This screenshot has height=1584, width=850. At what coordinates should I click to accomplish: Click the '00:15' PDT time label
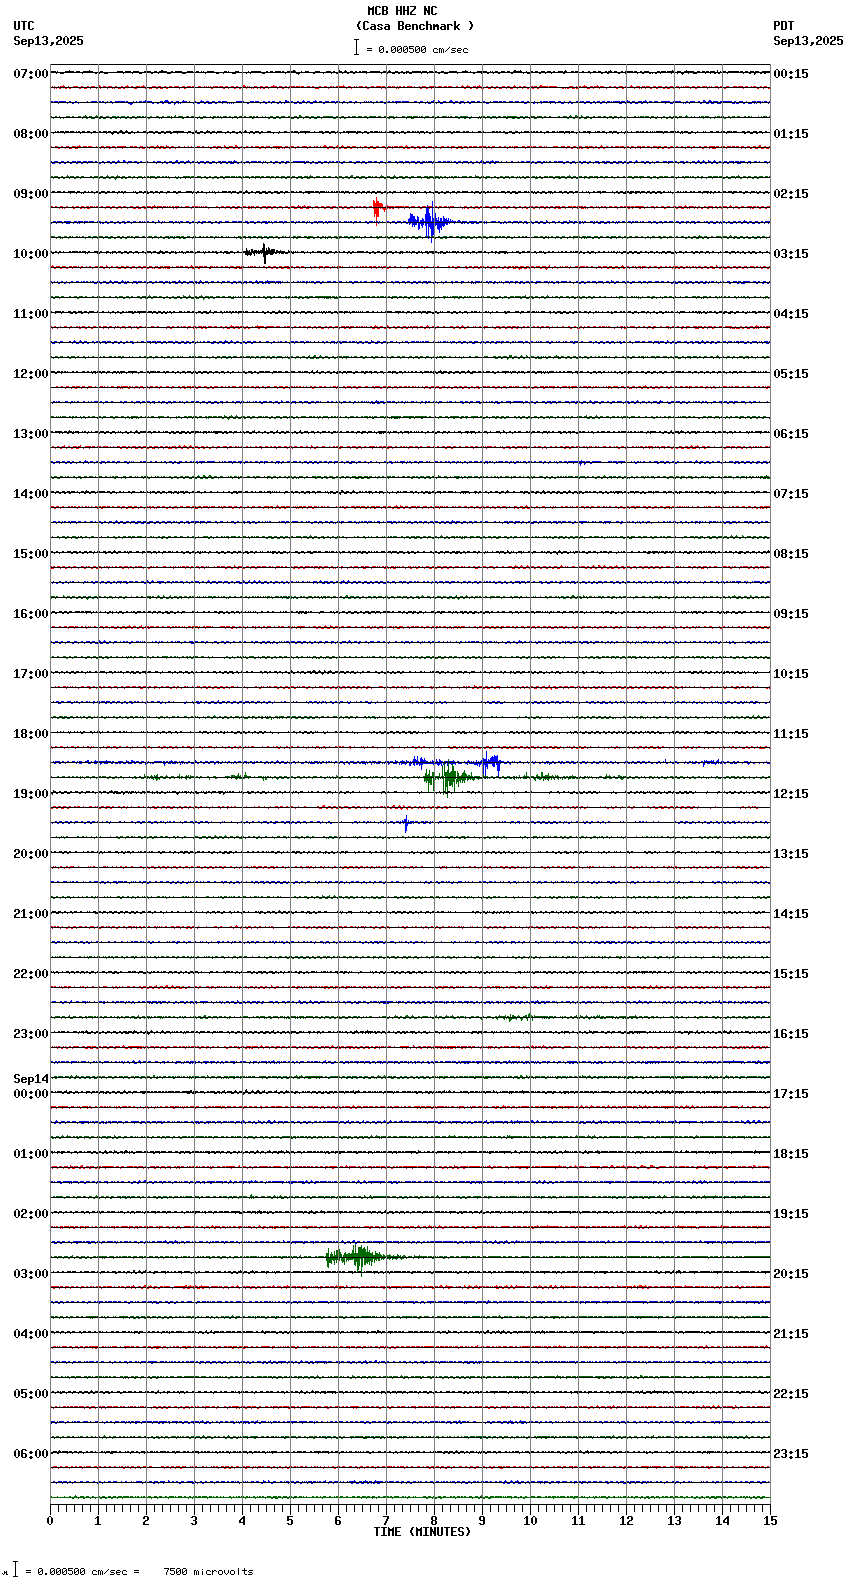pyautogui.click(x=791, y=74)
